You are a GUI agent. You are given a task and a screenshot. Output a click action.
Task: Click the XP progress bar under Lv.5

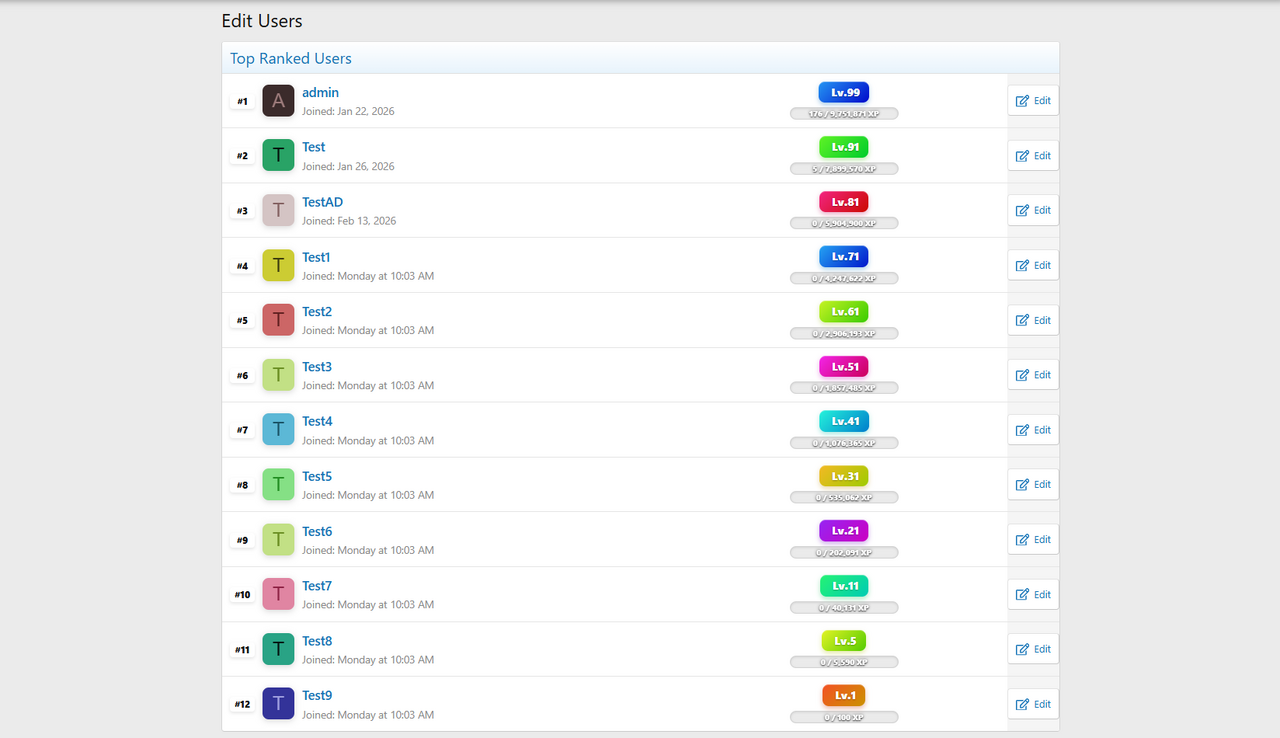[x=844, y=662]
